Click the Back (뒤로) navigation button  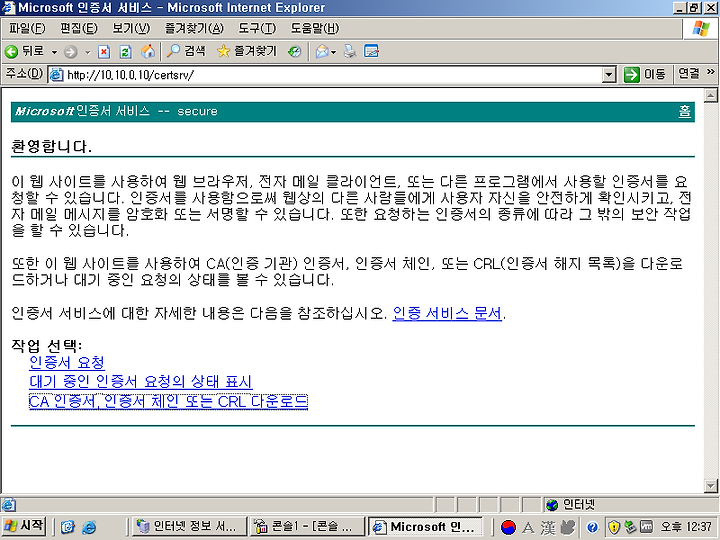24,51
